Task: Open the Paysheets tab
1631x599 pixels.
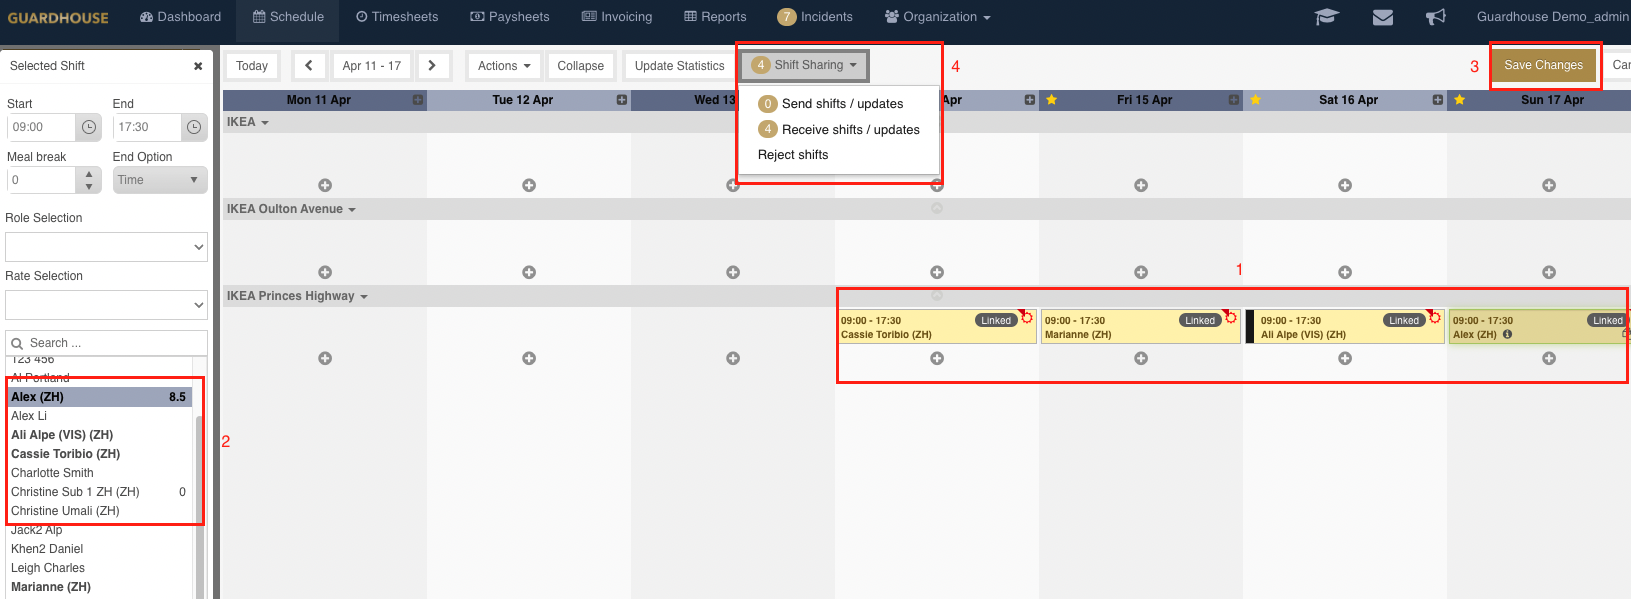Action: pos(510,17)
